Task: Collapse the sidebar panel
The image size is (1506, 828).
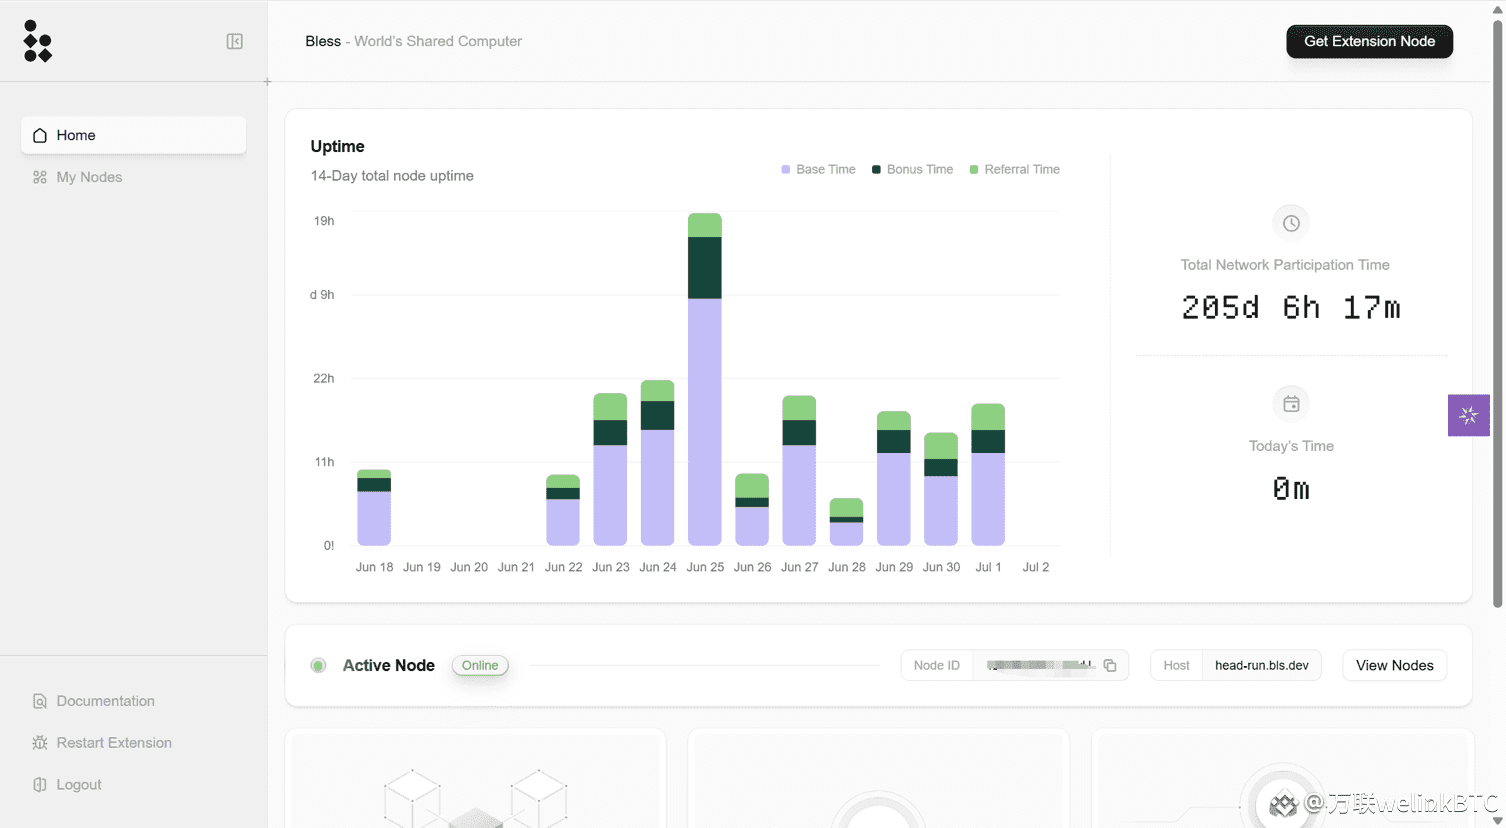Action: [234, 41]
